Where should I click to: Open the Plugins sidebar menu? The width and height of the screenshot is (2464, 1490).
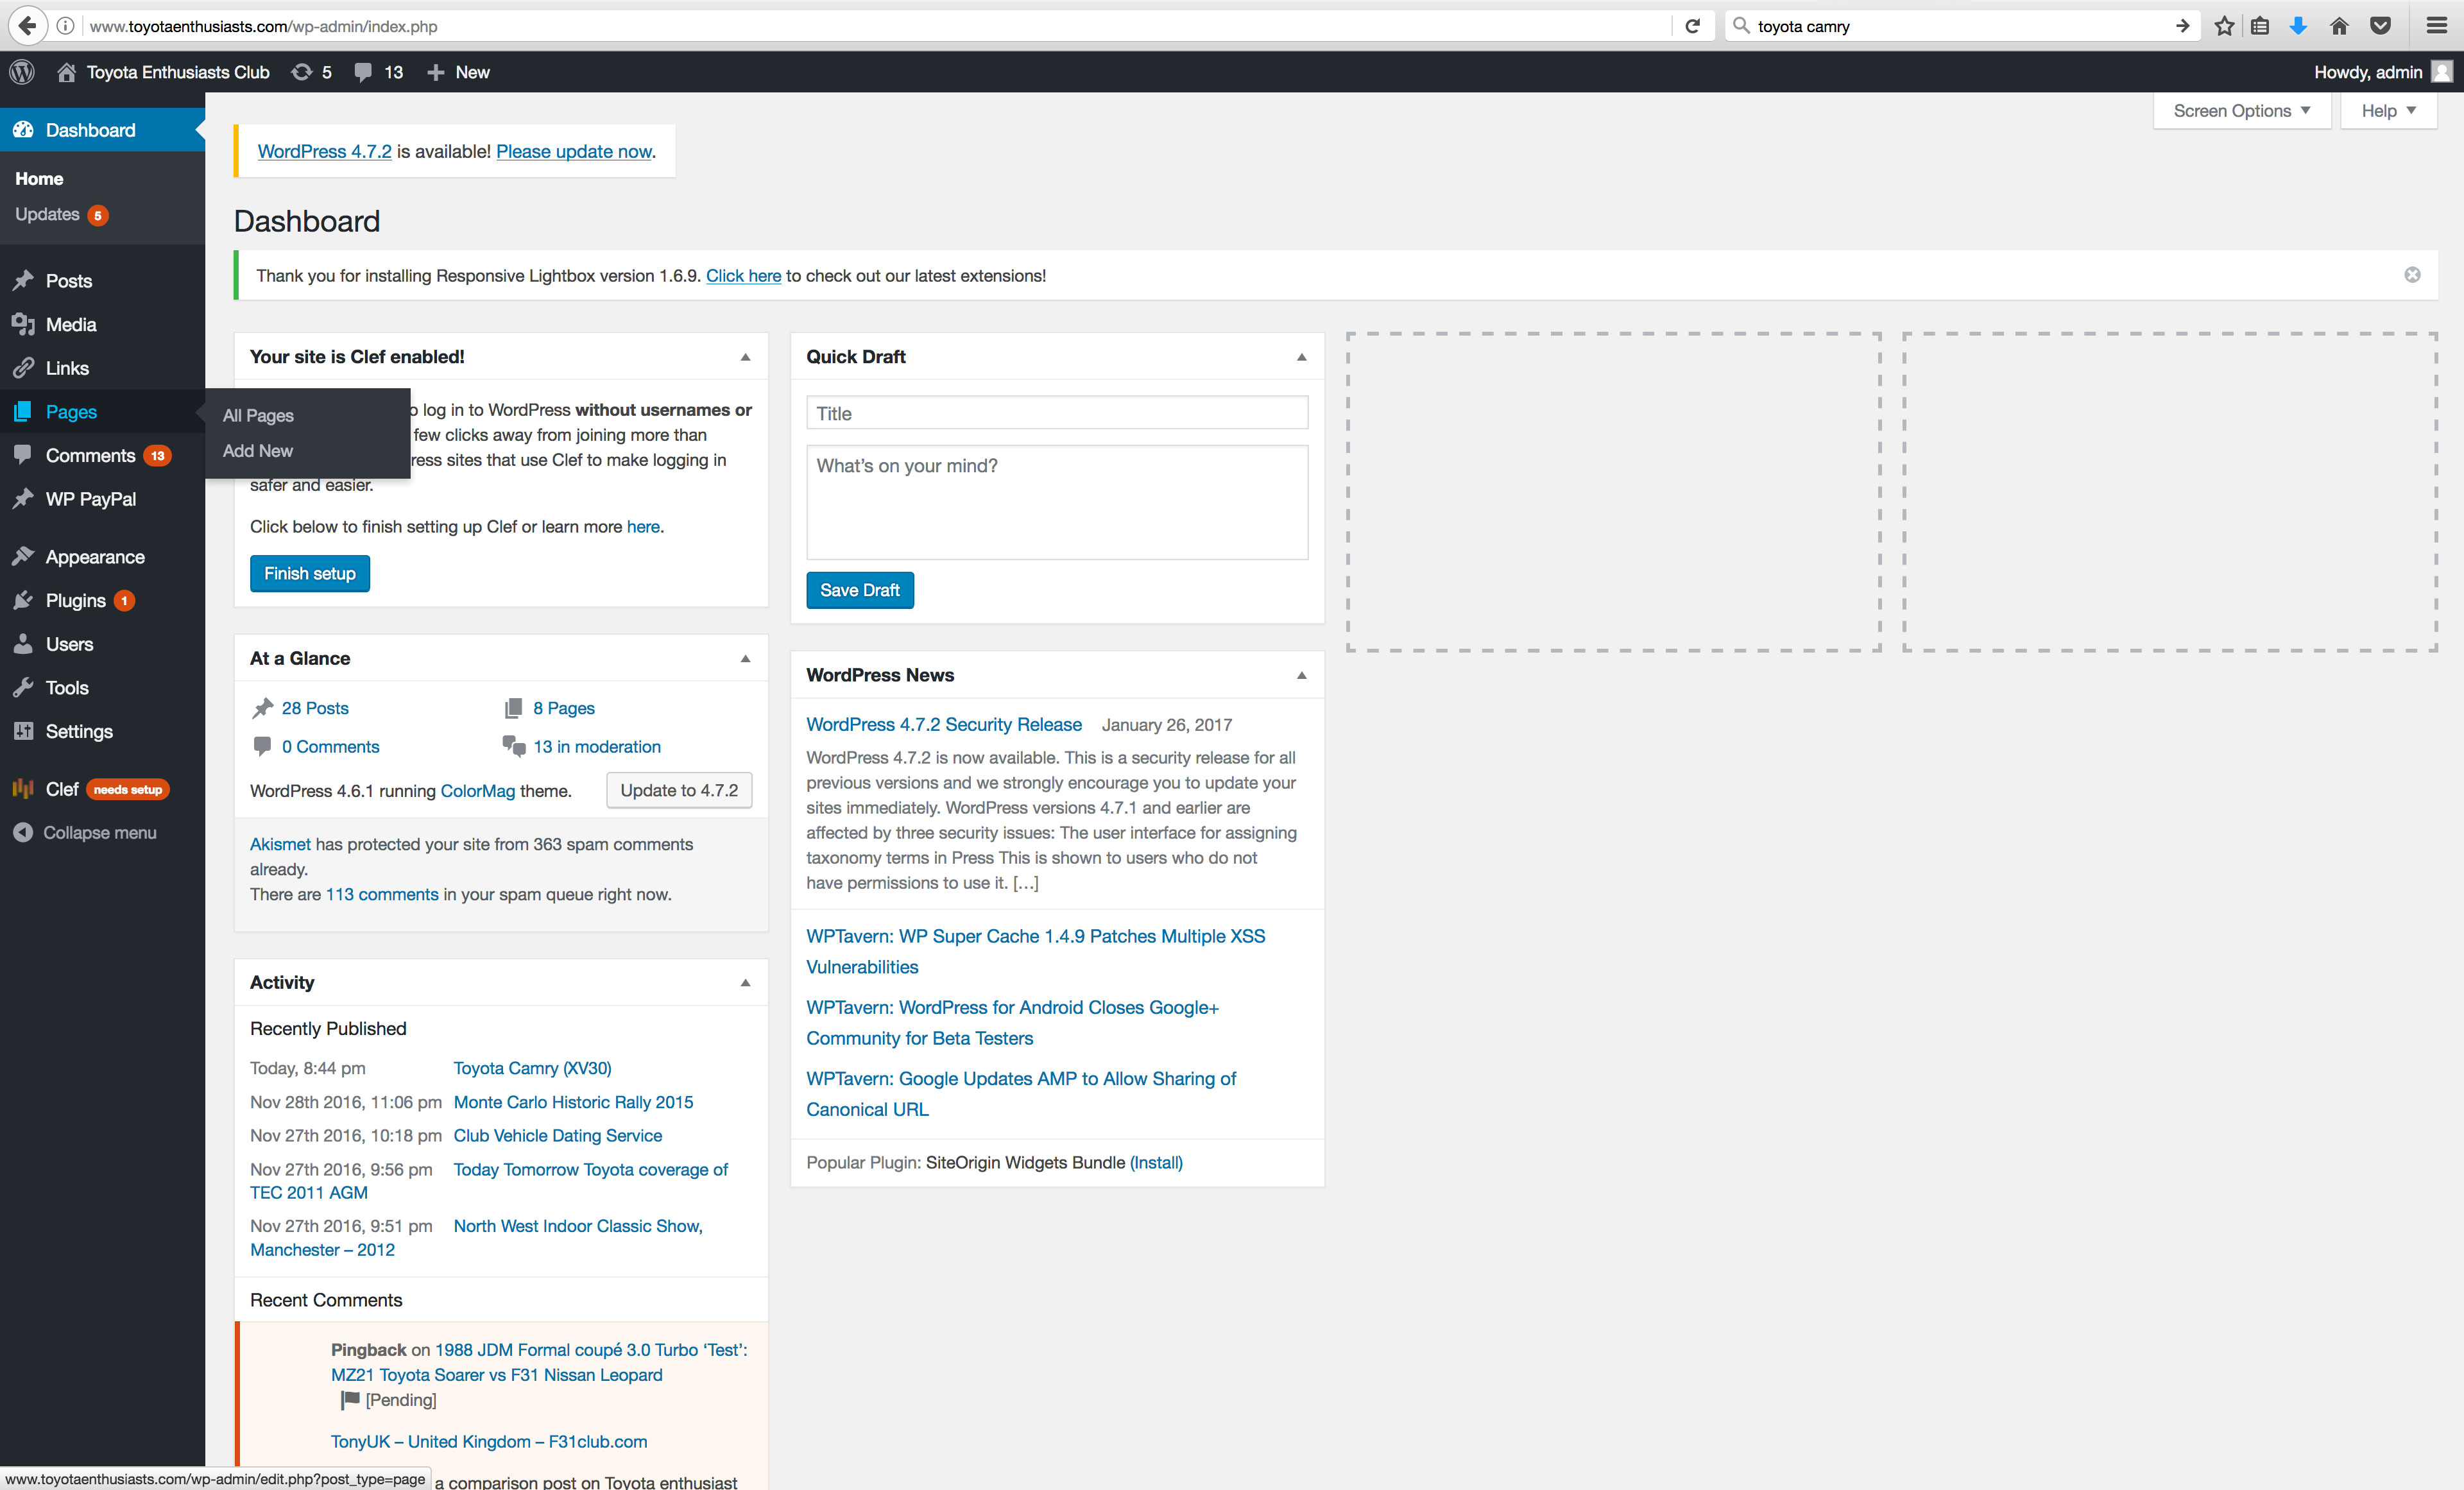76,600
